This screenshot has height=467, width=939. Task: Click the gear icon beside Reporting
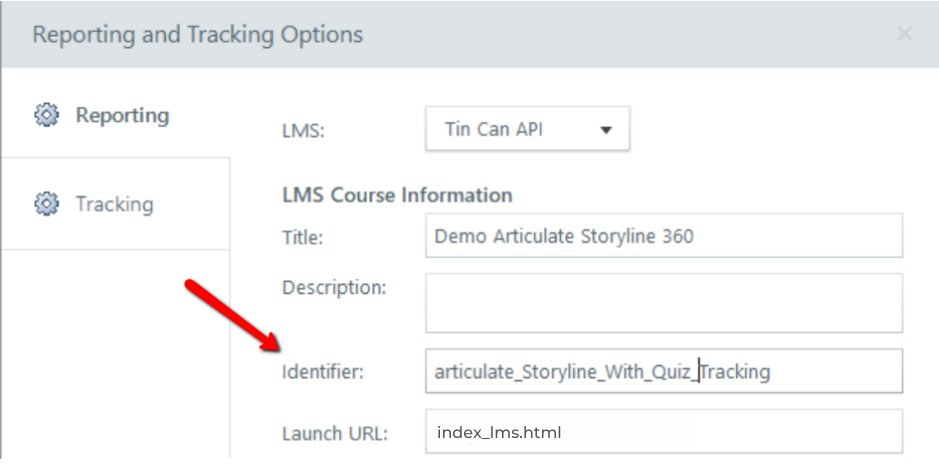(x=47, y=114)
